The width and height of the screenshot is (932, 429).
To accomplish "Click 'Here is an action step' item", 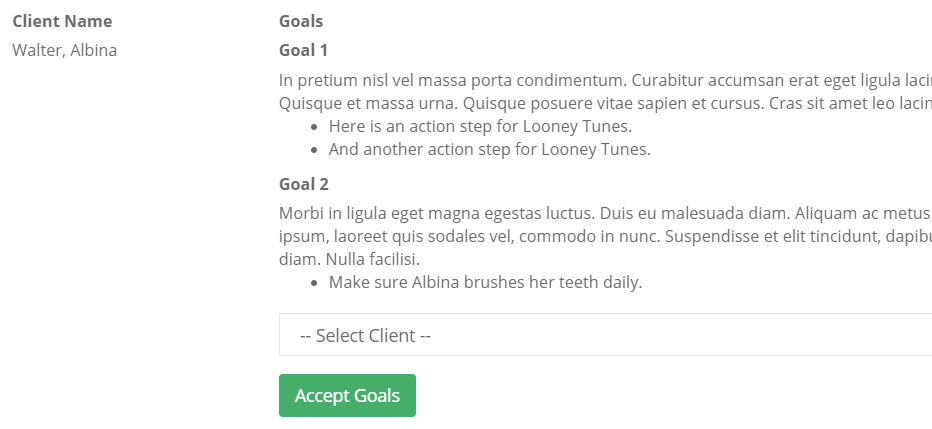I will [480, 126].
